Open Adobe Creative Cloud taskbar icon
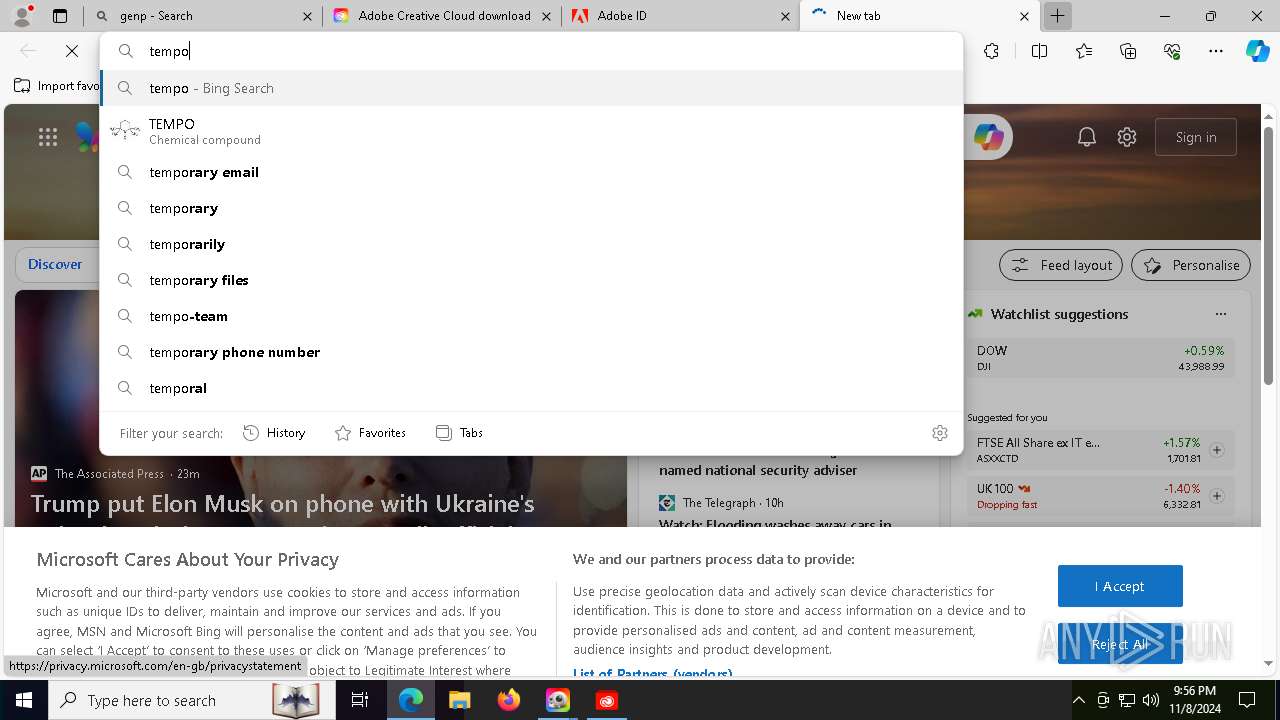Image resolution: width=1280 pixels, height=720 pixels. [607, 700]
